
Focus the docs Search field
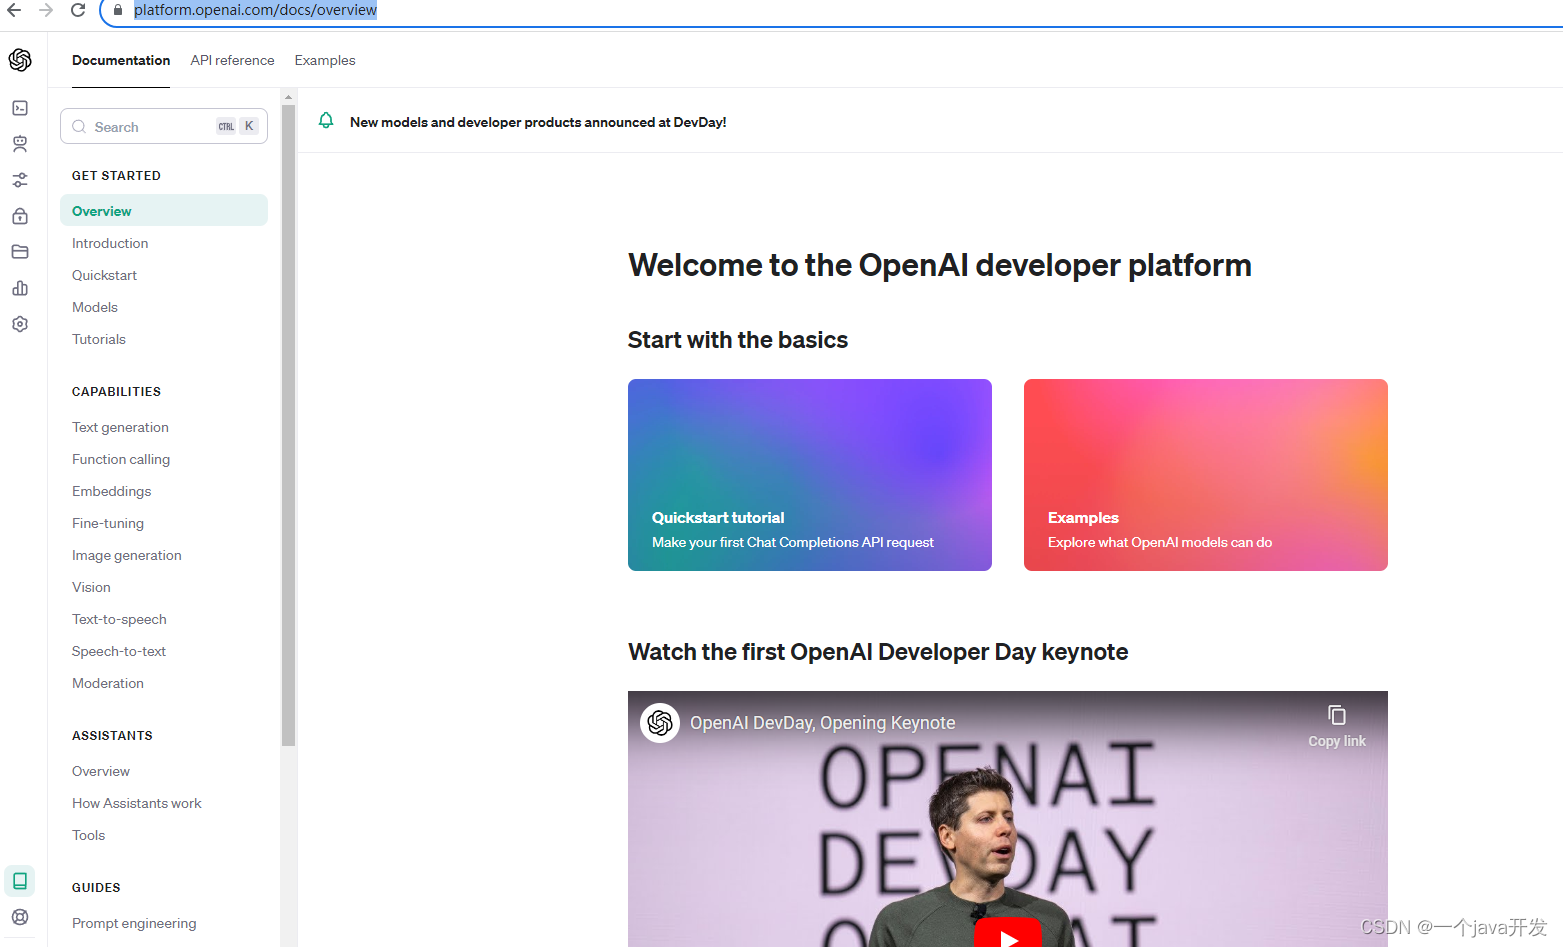164,126
